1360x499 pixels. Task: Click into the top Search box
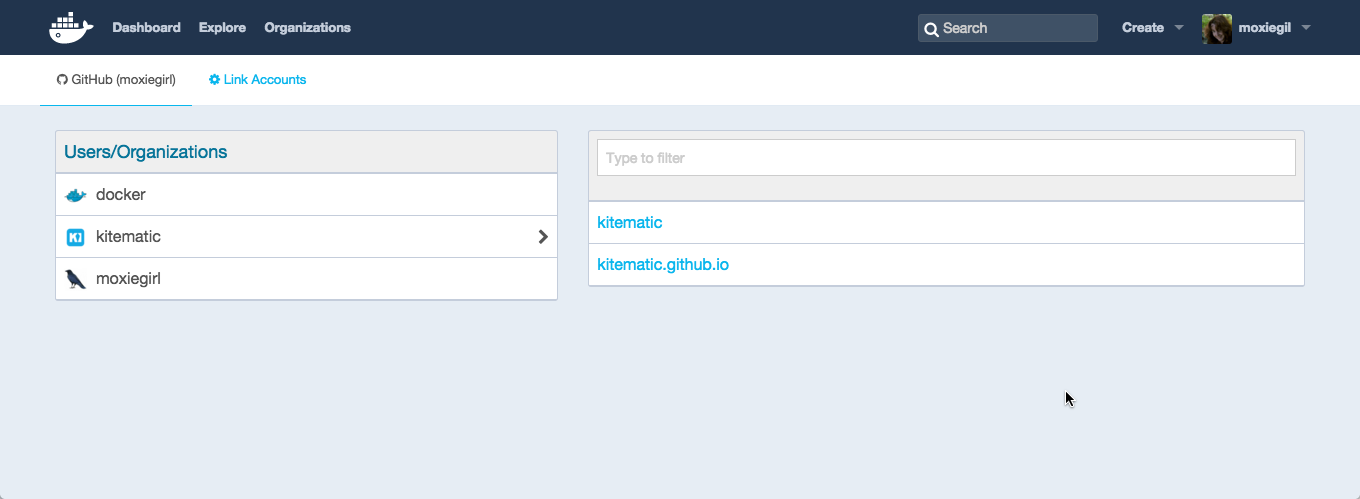tap(1017, 28)
